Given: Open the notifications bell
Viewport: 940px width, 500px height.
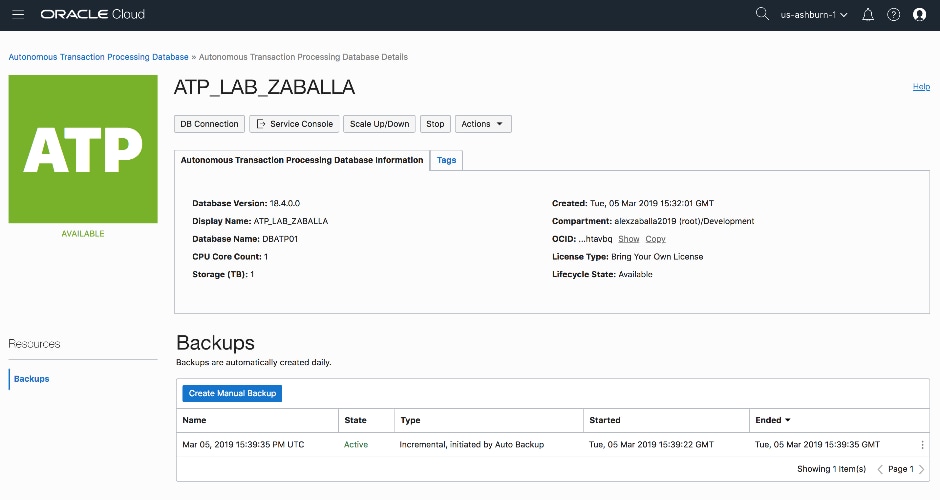Looking at the screenshot, I should pos(868,14).
